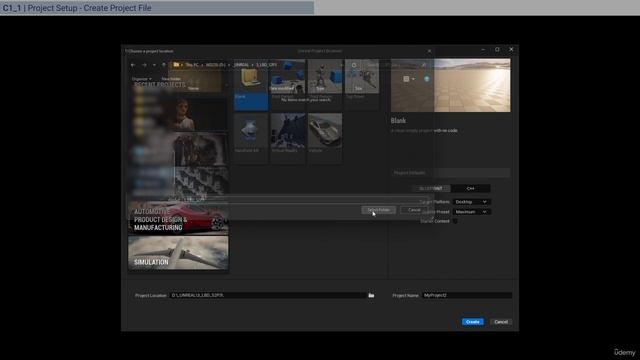Select the Vehicle template
Viewport: 640px width, 360px height.
click(x=325, y=138)
